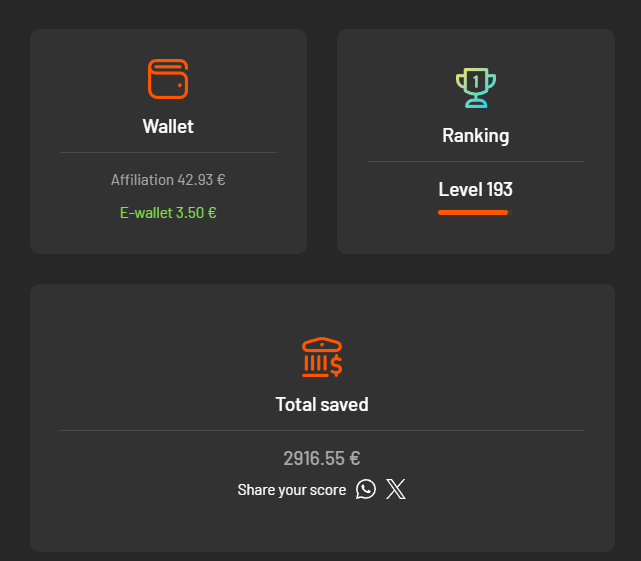Click the Total saved heading
Viewport: 641px width, 561px height.
click(322, 404)
